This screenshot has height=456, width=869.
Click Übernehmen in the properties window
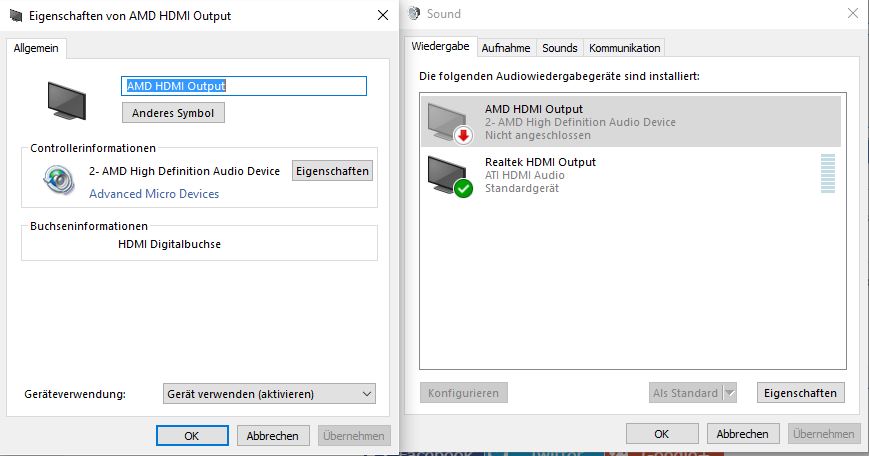click(354, 435)
